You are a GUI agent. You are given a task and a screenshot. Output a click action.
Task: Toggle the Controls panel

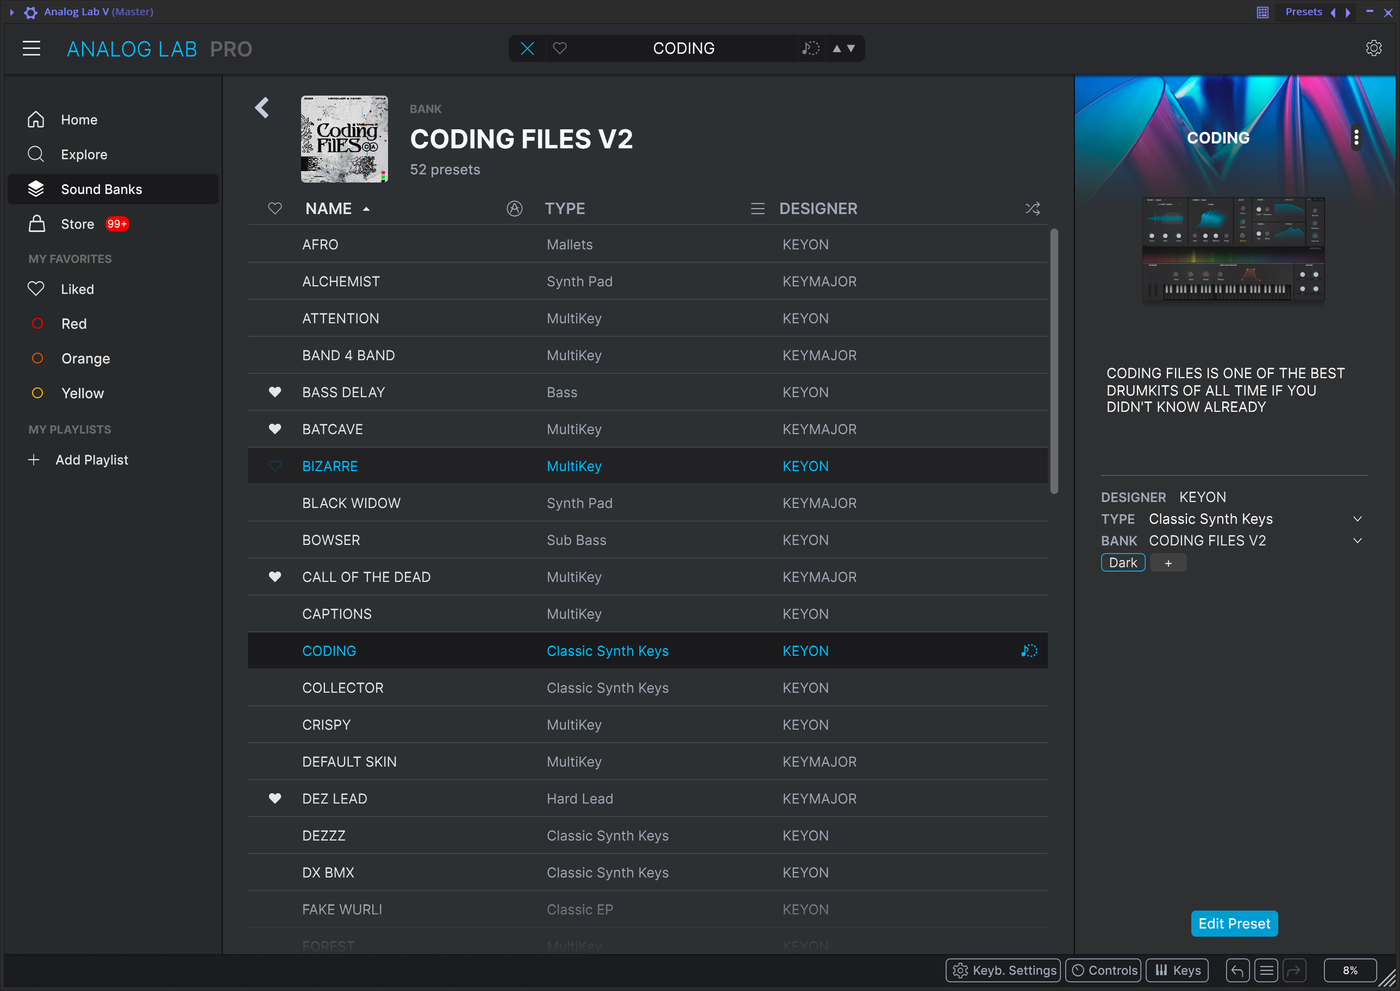coord(1104,970)
